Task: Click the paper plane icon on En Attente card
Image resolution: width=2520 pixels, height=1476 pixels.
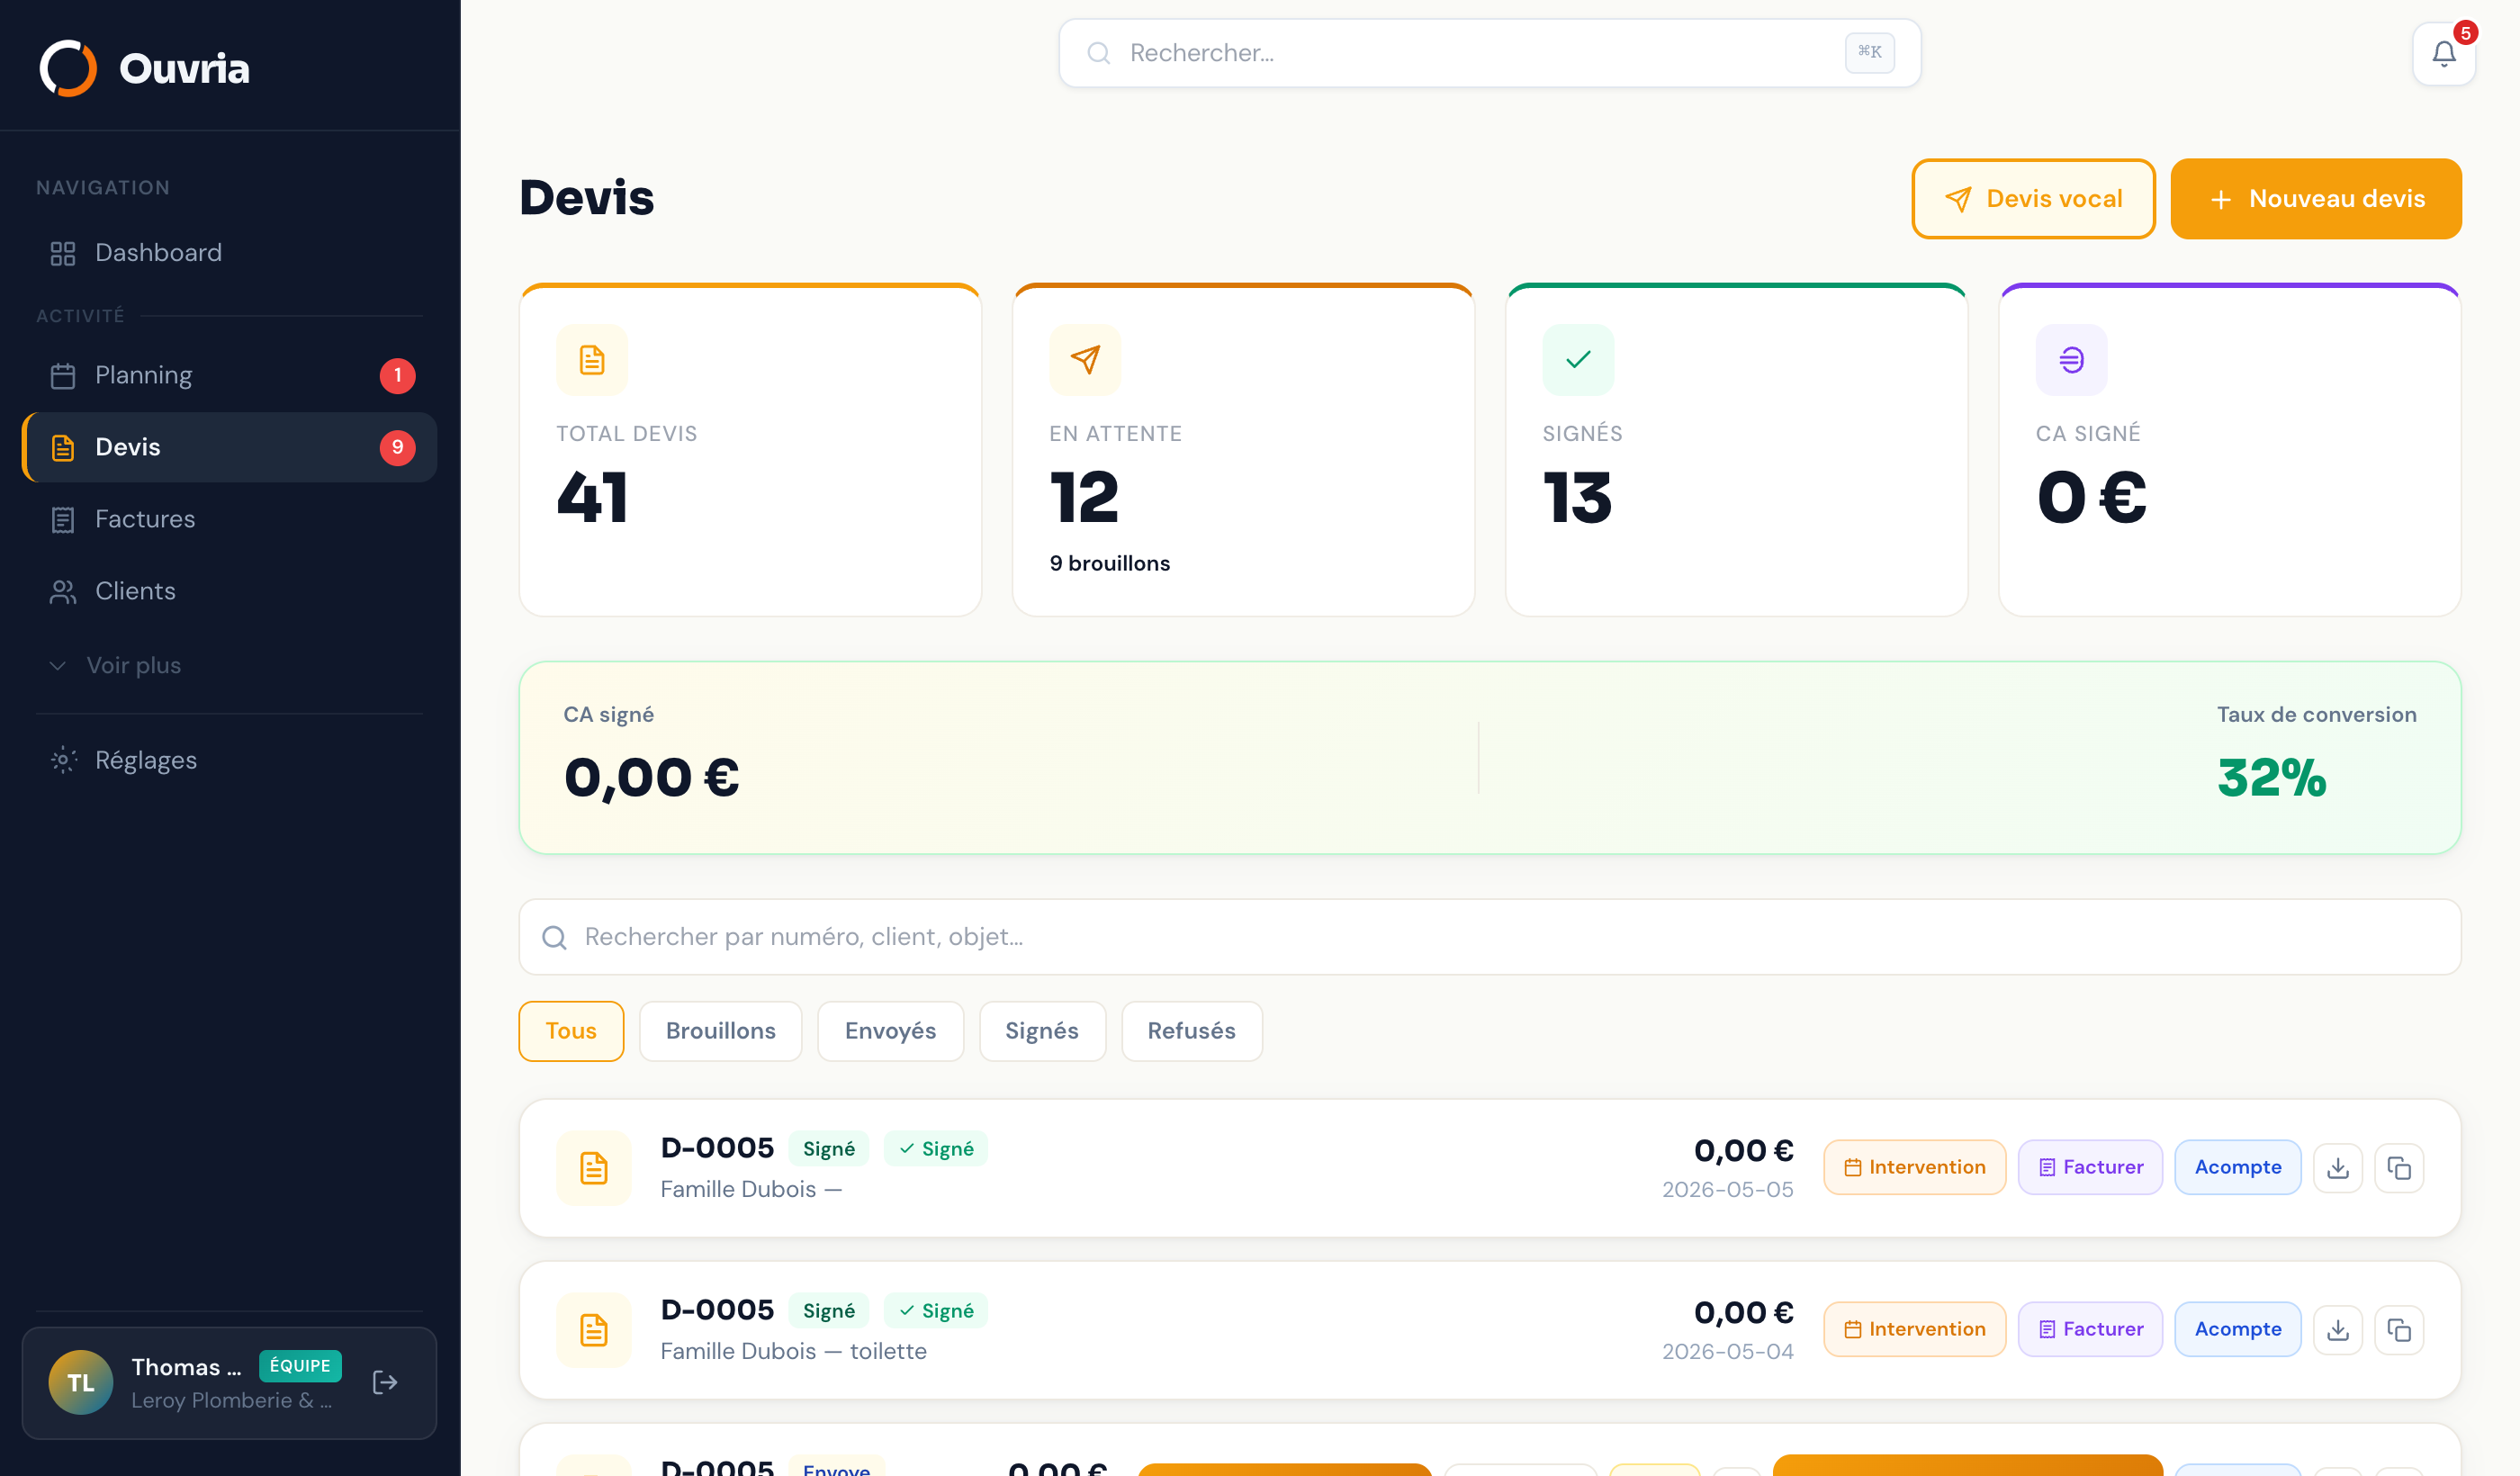Action: click(x=1085, y=359)
